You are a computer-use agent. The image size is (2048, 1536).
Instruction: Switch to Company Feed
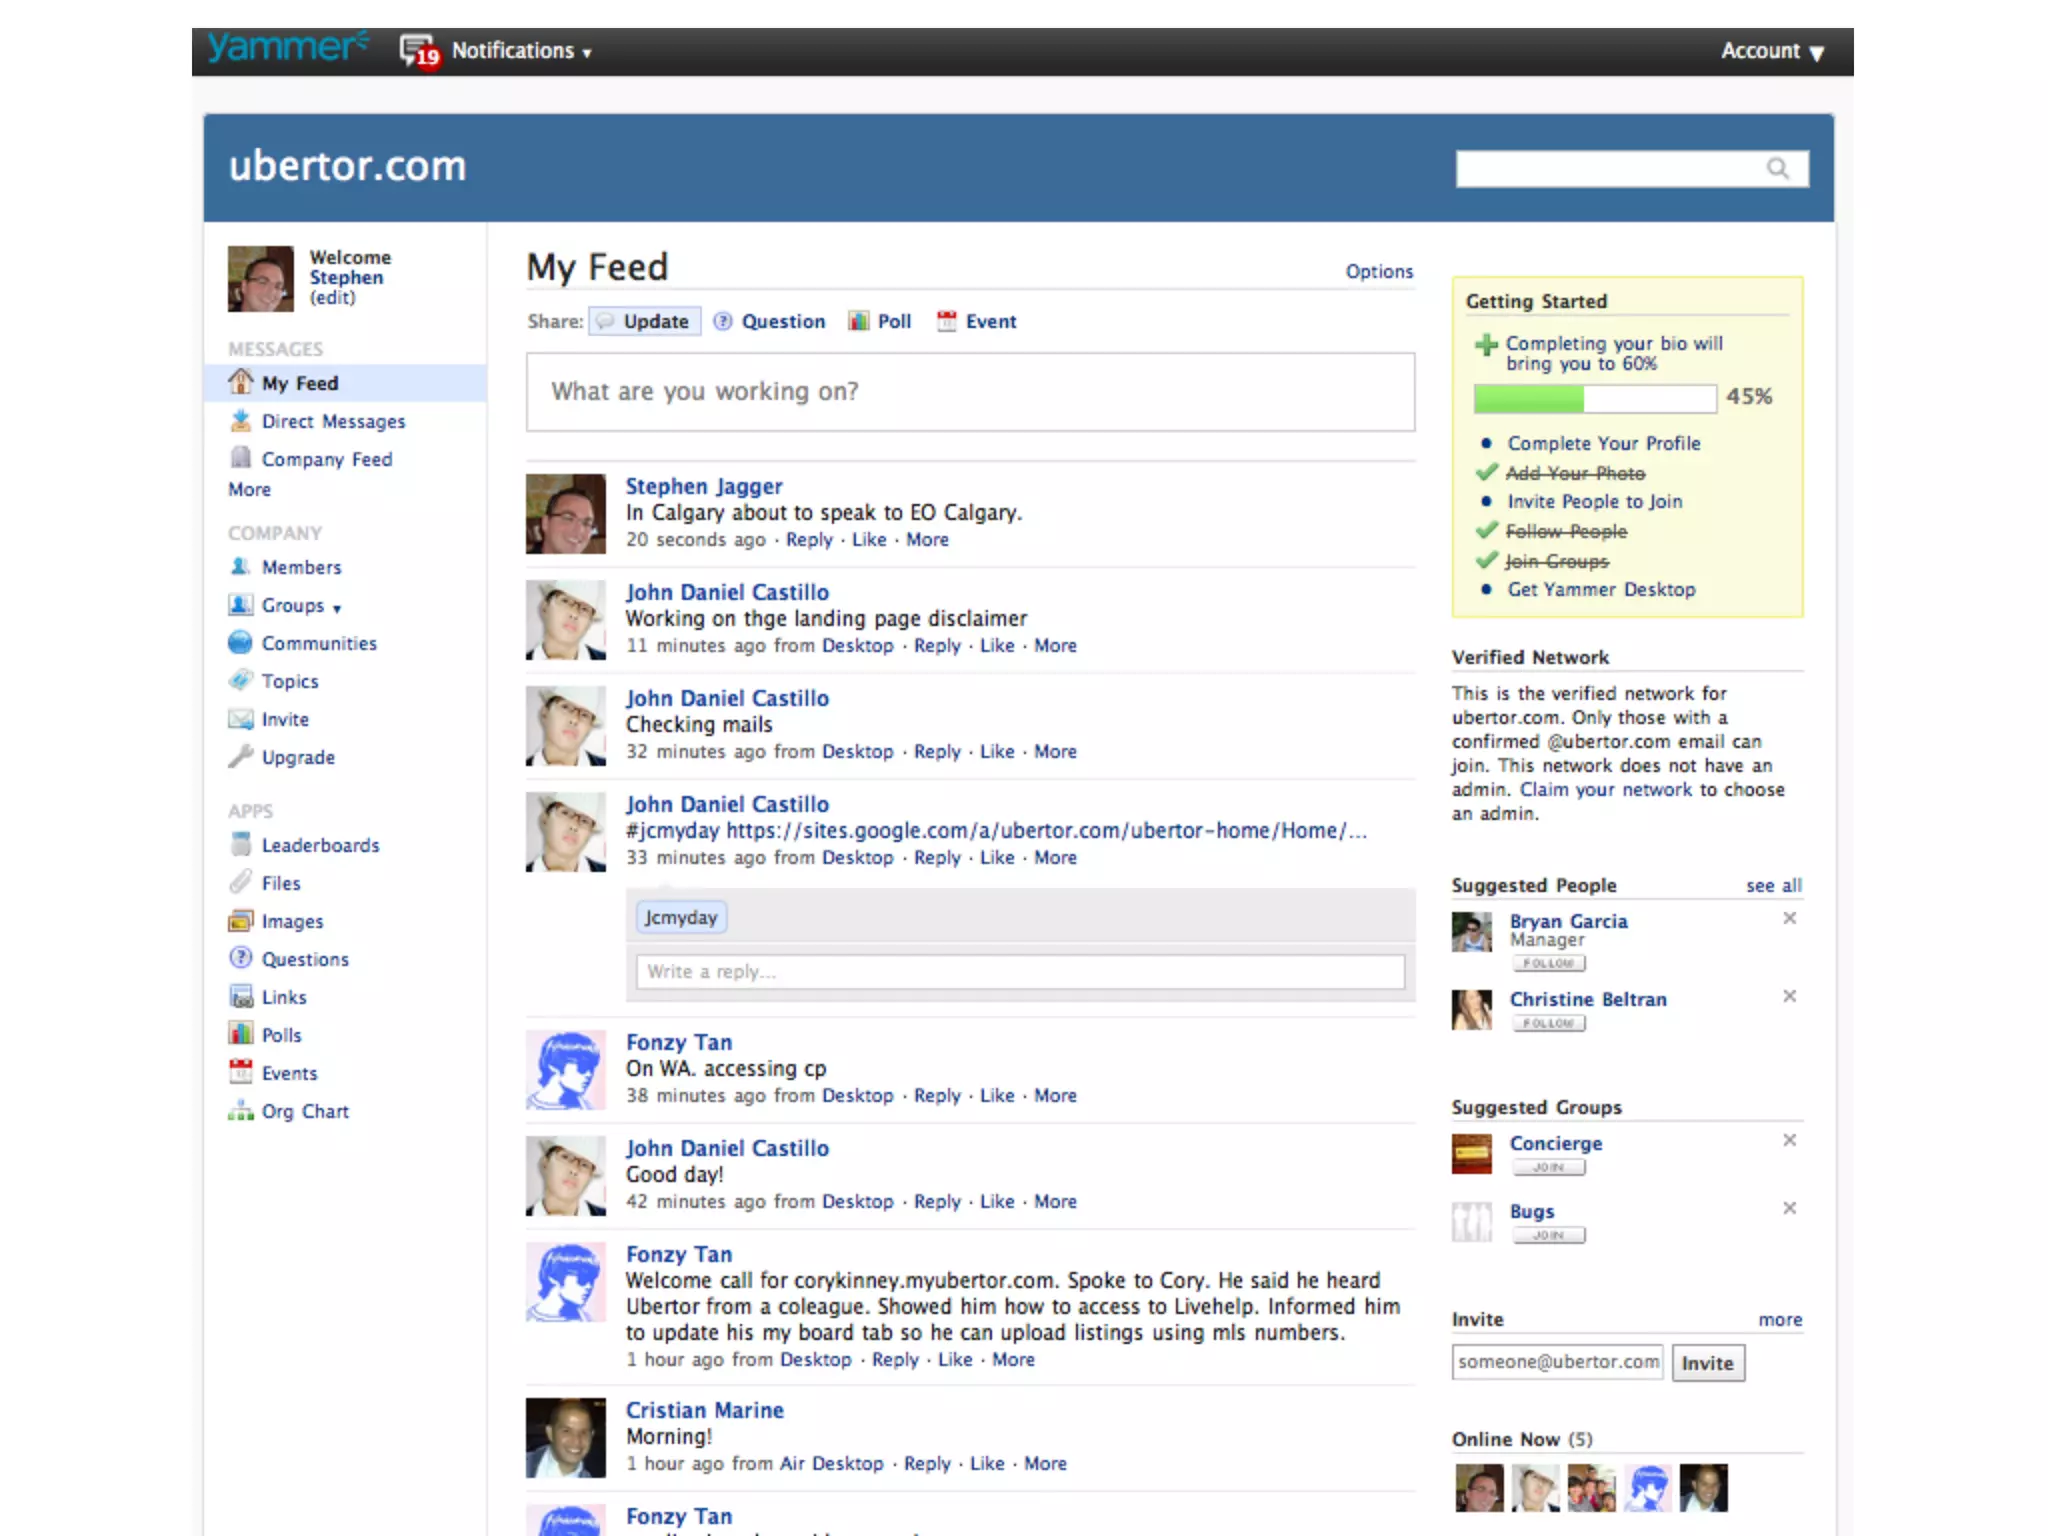pyautogui.click(x=326, y=460)
